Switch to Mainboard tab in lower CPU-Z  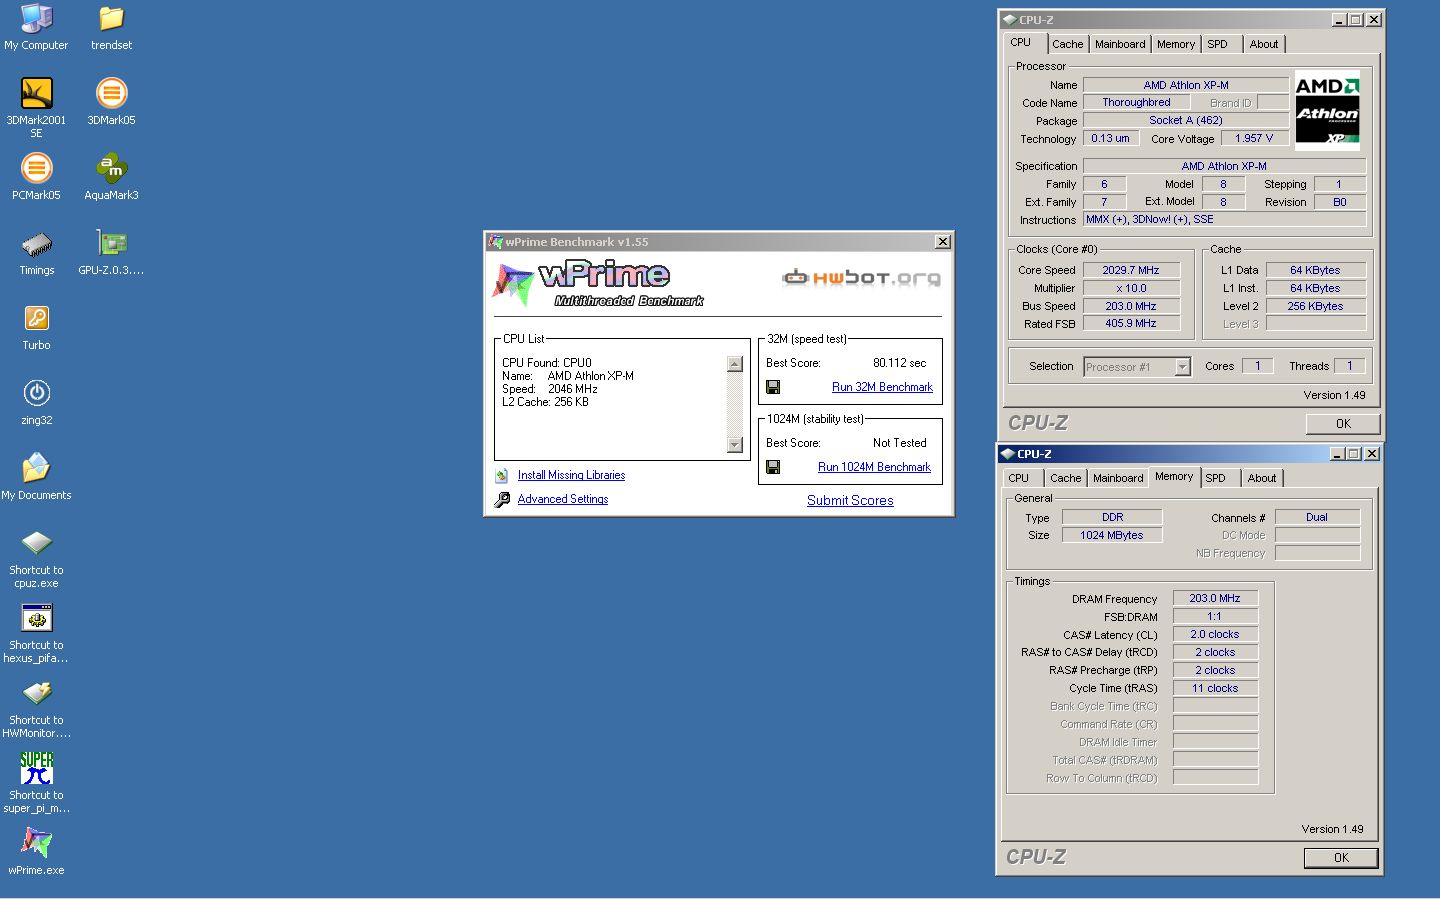1118,478
